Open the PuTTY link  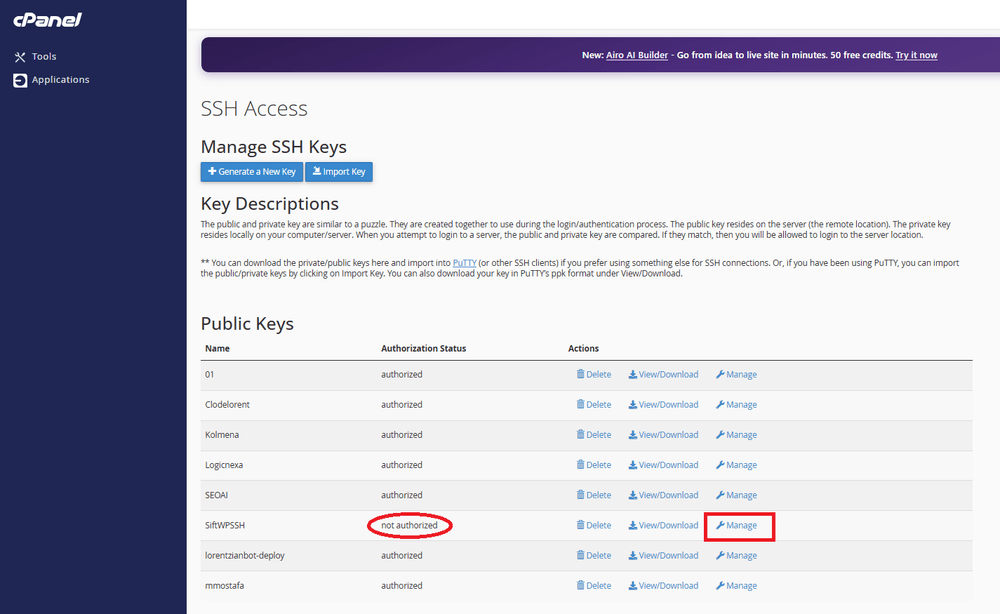(464, 263)
